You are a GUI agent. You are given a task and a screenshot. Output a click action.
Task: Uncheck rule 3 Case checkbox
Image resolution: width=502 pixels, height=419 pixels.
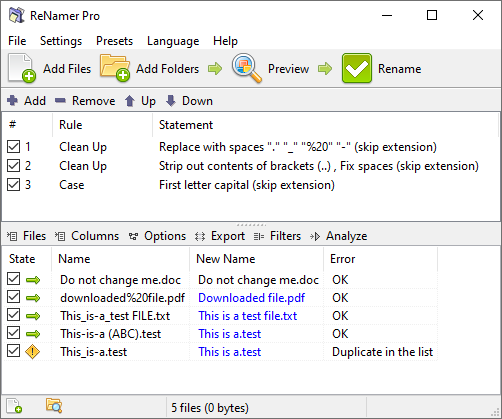pyautogui.click(x=14, y=185)
